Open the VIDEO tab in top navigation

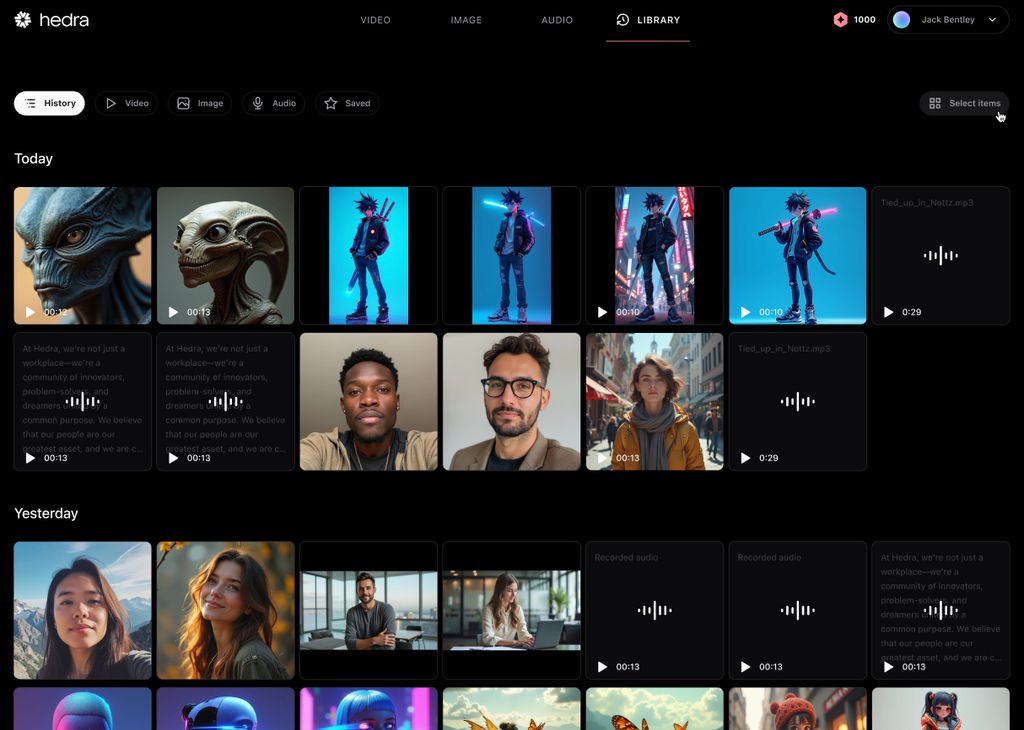375,20
